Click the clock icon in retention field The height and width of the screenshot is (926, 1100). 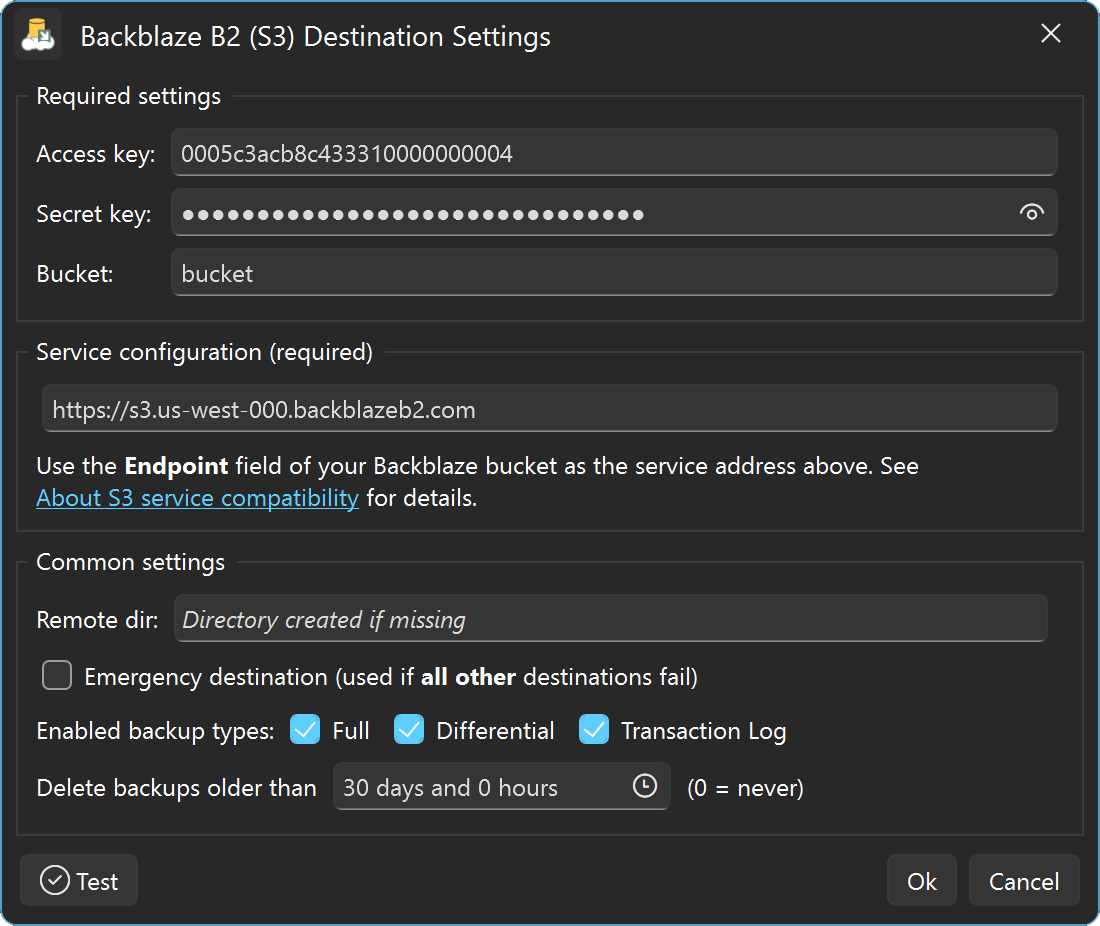[645, 786]
